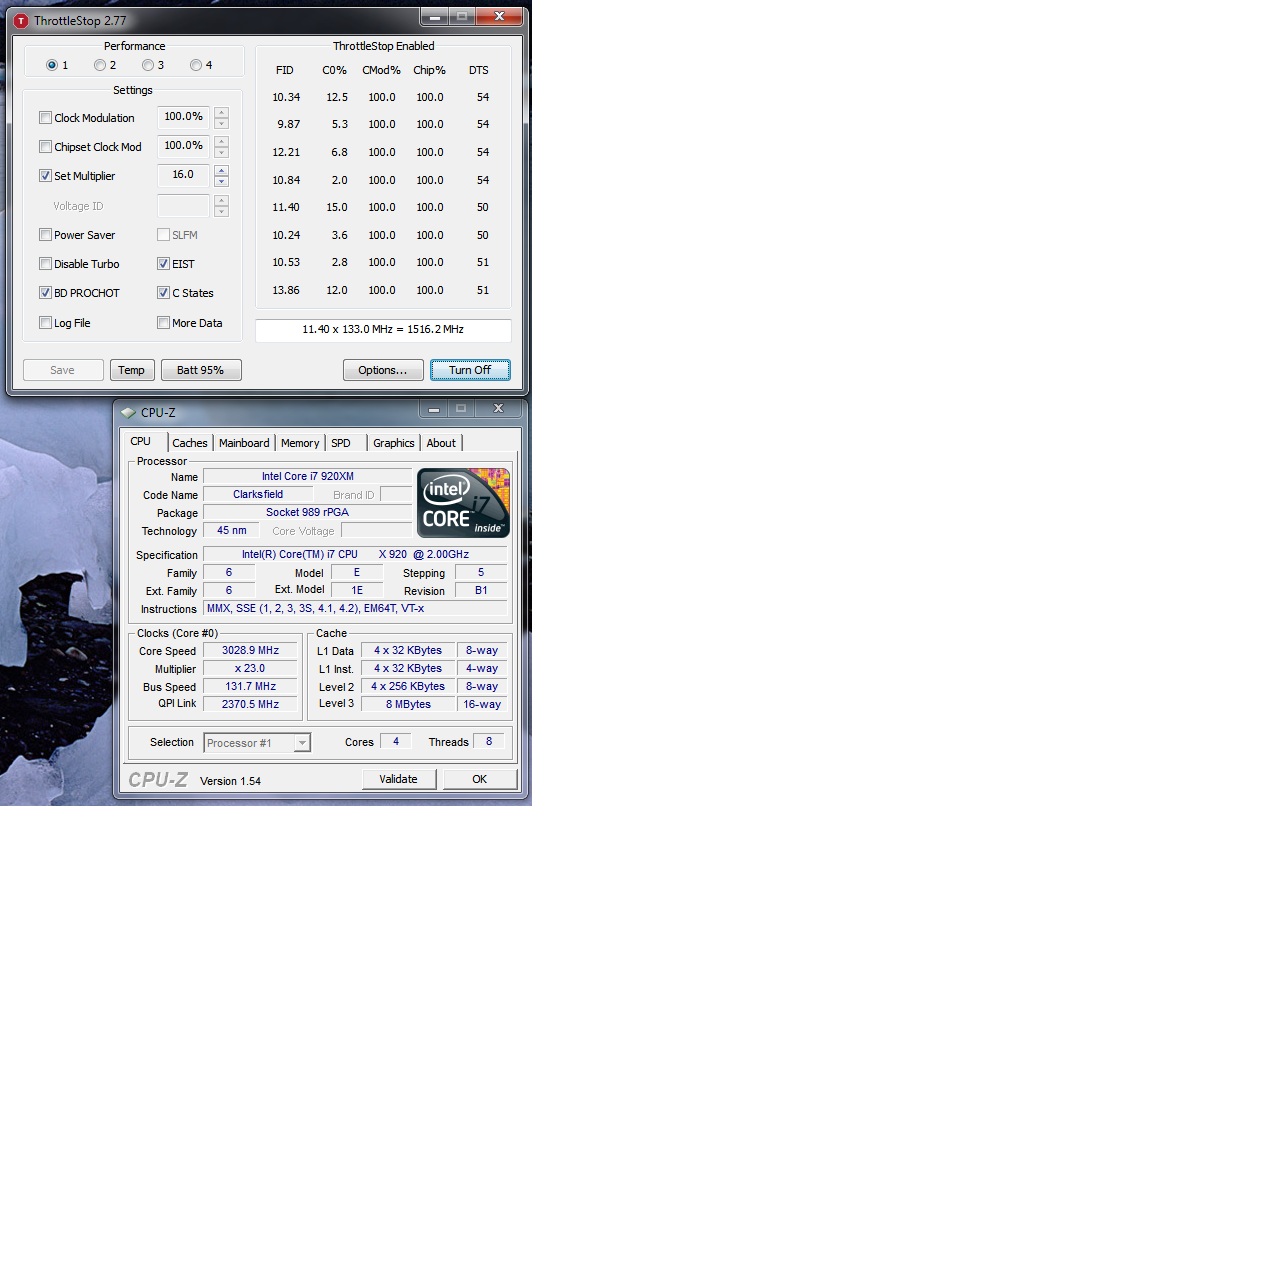
Task: Click the Clock Modulation 100.0% field
Action: tap(183, 117)
